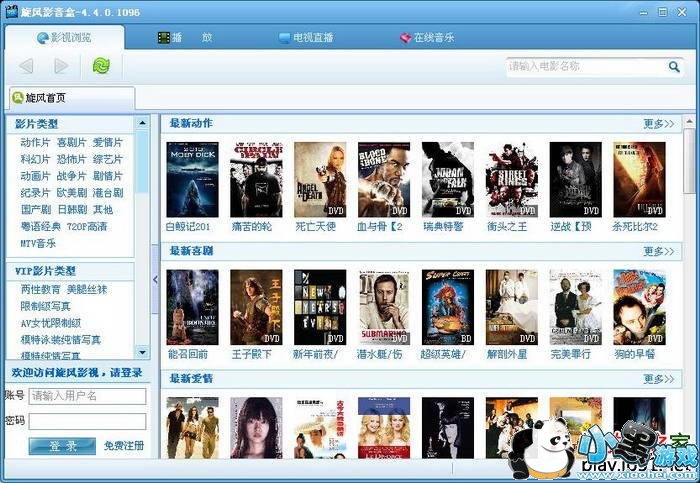Select MTV音乐 category
The width and height of the screenshot is (700, 483).
tap(38, 243)
